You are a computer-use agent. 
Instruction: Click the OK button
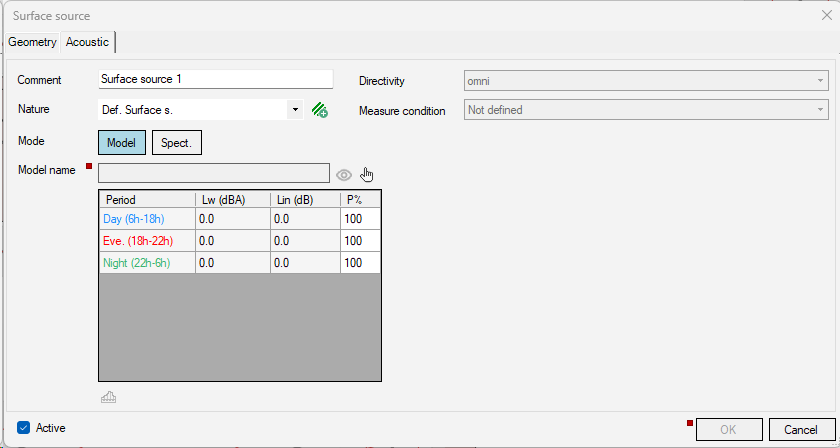click(729, 429)
